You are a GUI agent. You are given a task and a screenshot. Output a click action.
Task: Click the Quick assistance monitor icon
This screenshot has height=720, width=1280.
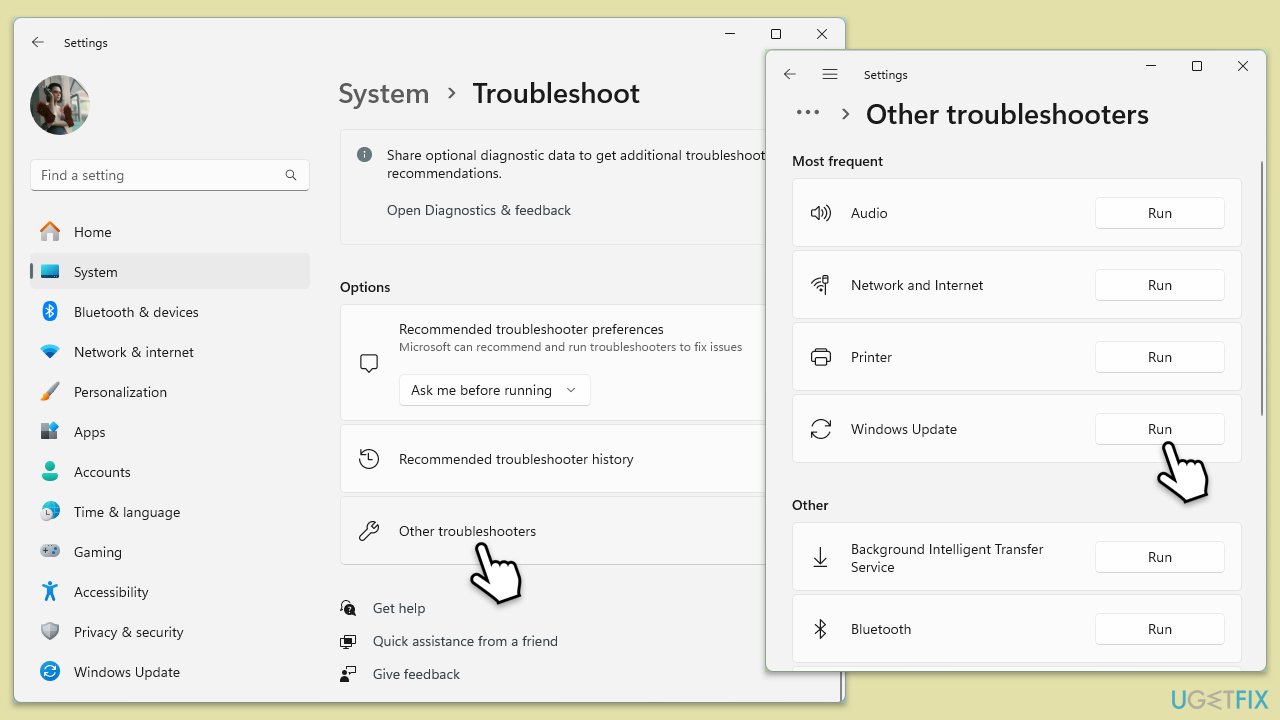[348, 641]
